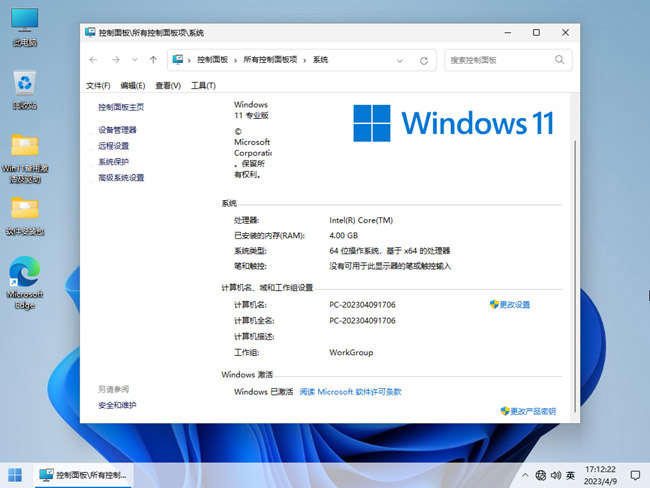Select the 软件安装包 folder icon on desktop
Image resolution: width=650 pixels, height=488 pixels.
(25, 216)
